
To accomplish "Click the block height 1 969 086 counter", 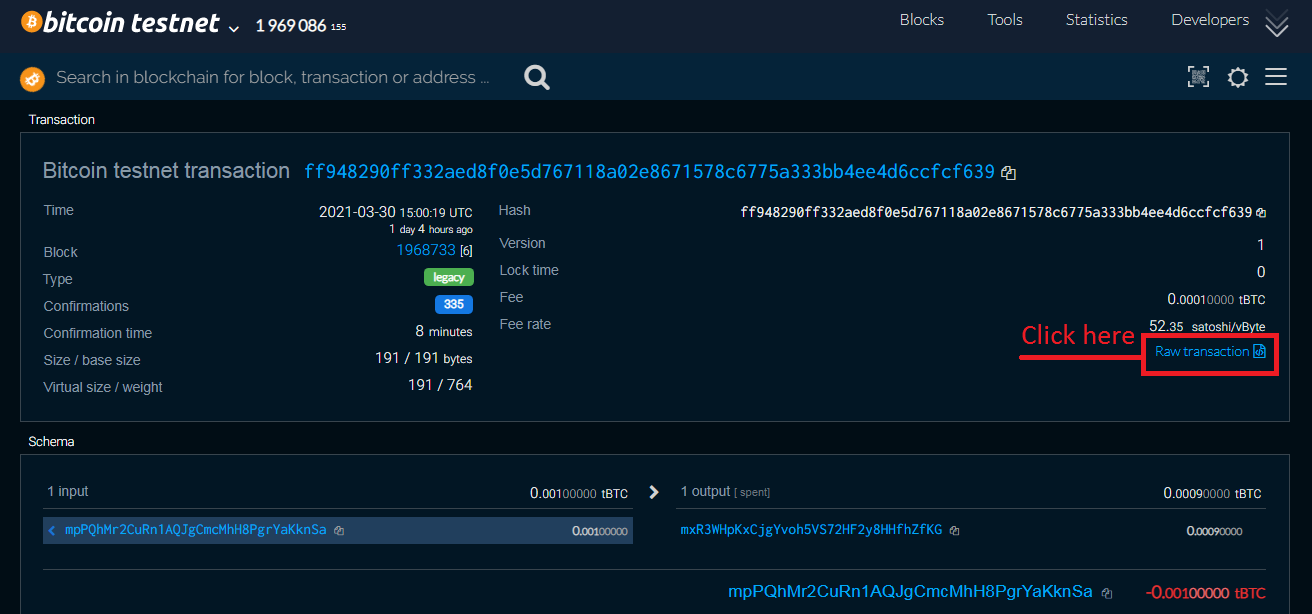I will [291, 26].
